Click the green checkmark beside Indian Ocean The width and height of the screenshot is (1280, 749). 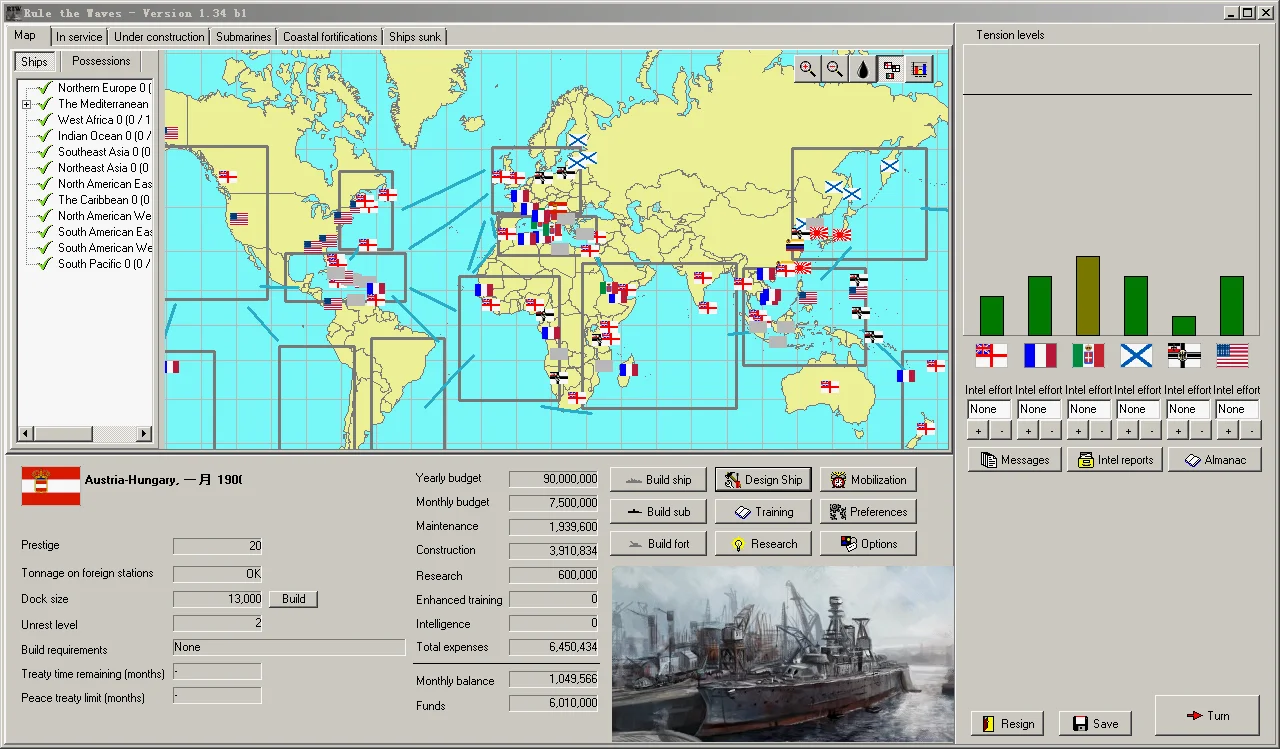coord(45,136)
